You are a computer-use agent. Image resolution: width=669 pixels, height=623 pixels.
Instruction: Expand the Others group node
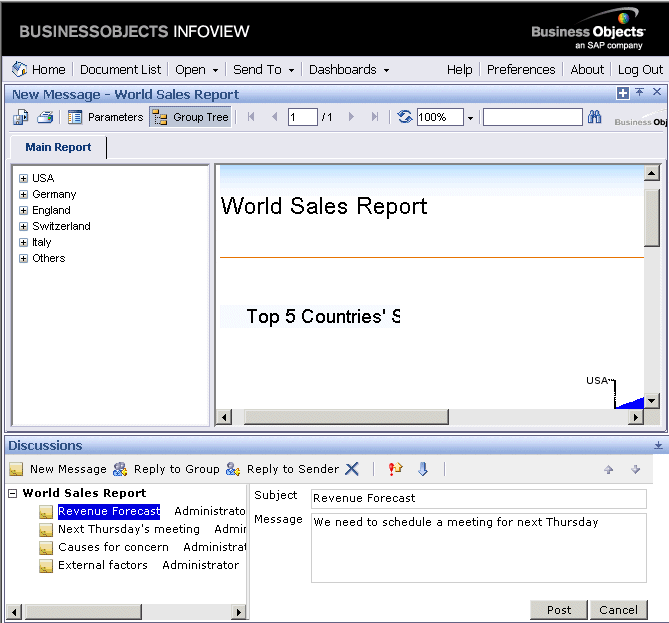point(23,259)
